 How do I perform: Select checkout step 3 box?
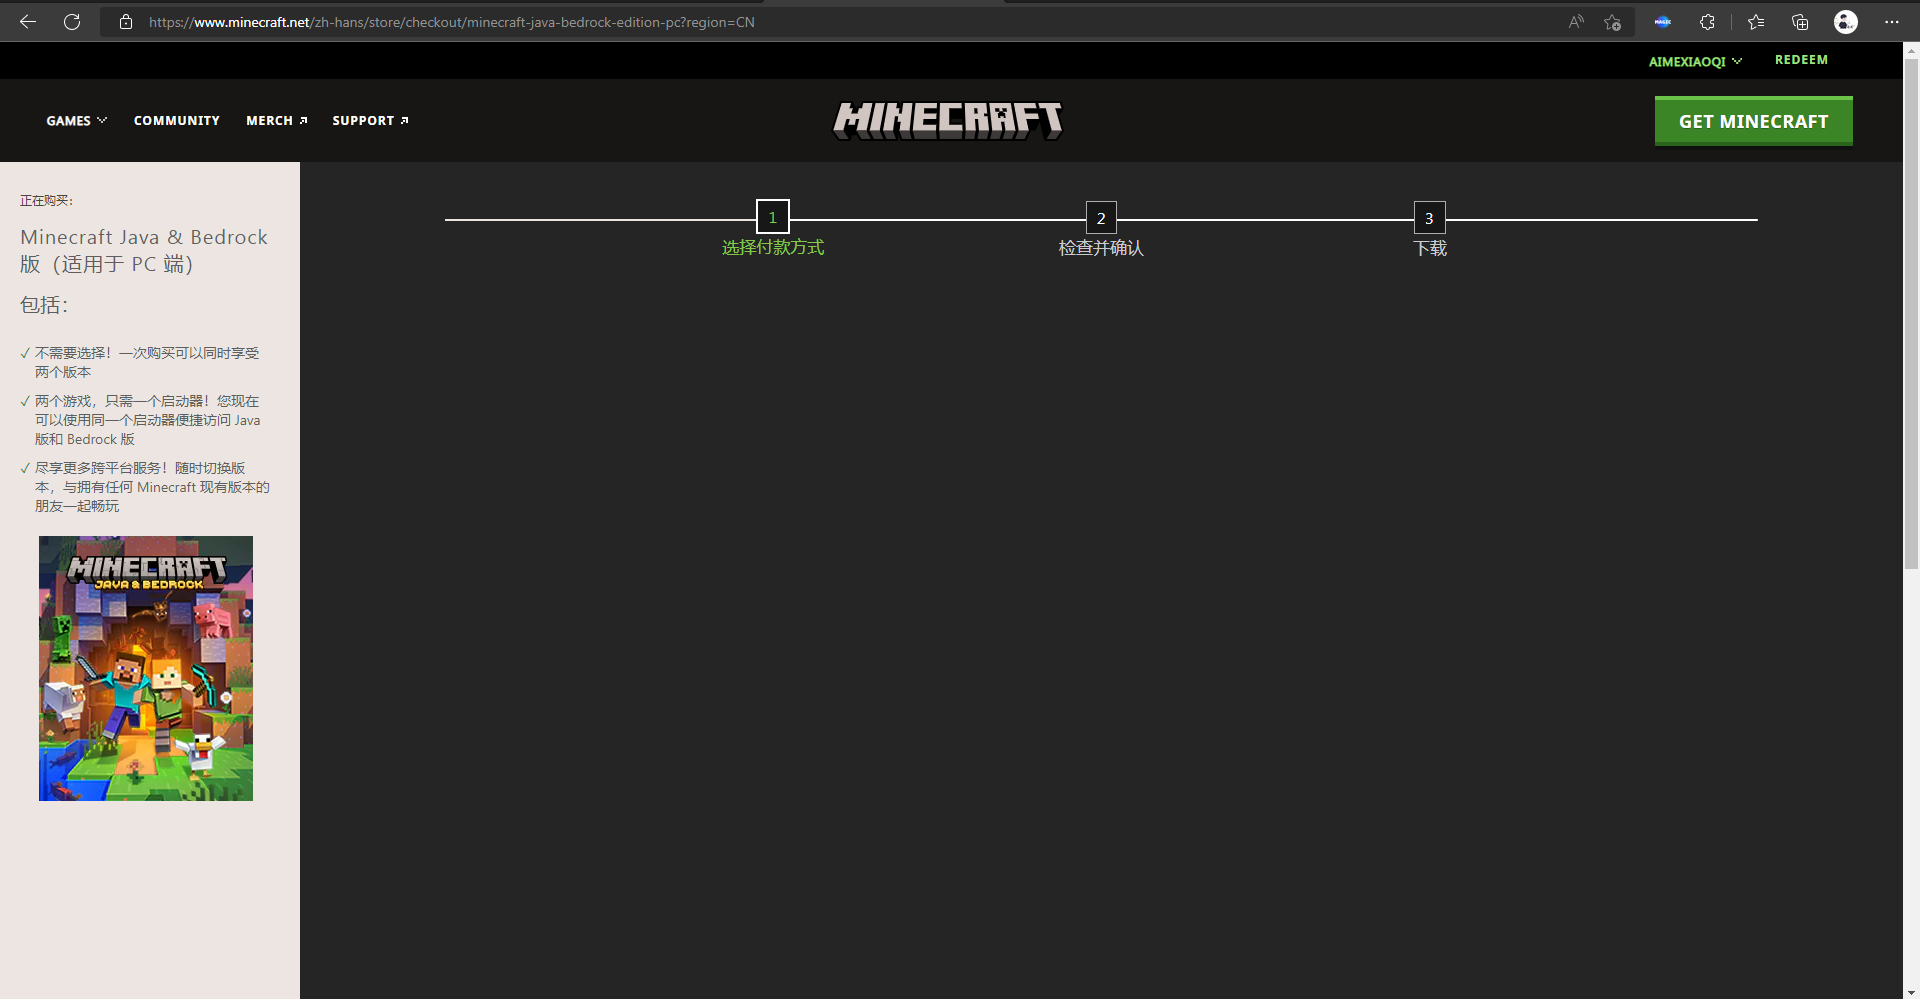pyautogui.click(x=1429, y=217)
